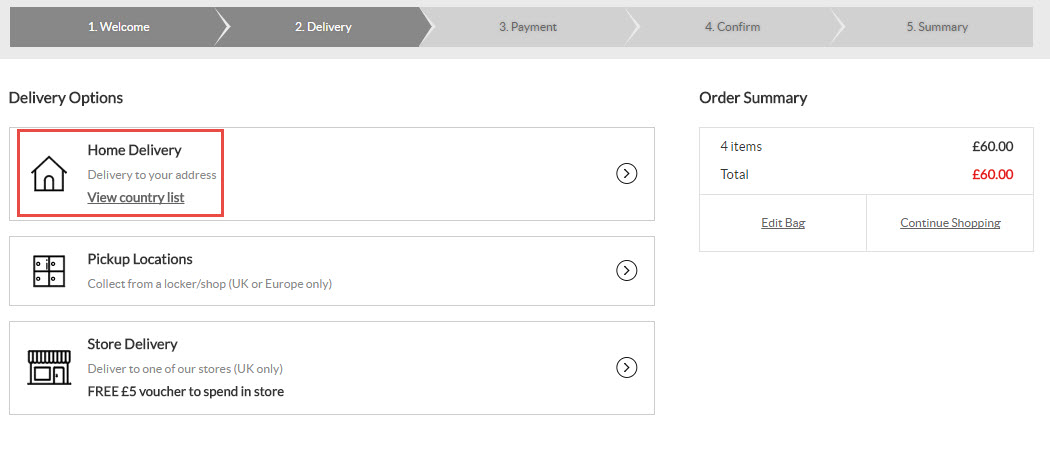Choose Store Delivery using its arrow circle

[x=626, y=368]
